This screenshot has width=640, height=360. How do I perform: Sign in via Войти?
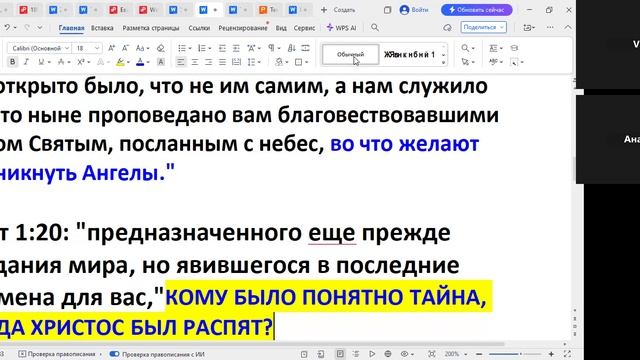[414, 9]
